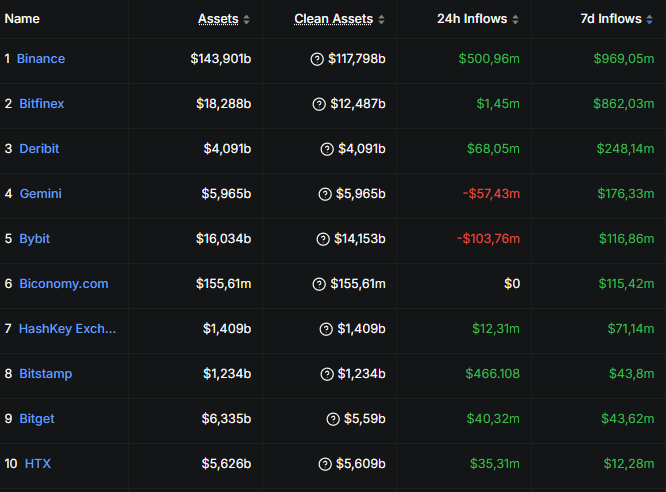666x492 pixels.
Task: Select Binance clean assets $117,798b
Action: point(357,59)
